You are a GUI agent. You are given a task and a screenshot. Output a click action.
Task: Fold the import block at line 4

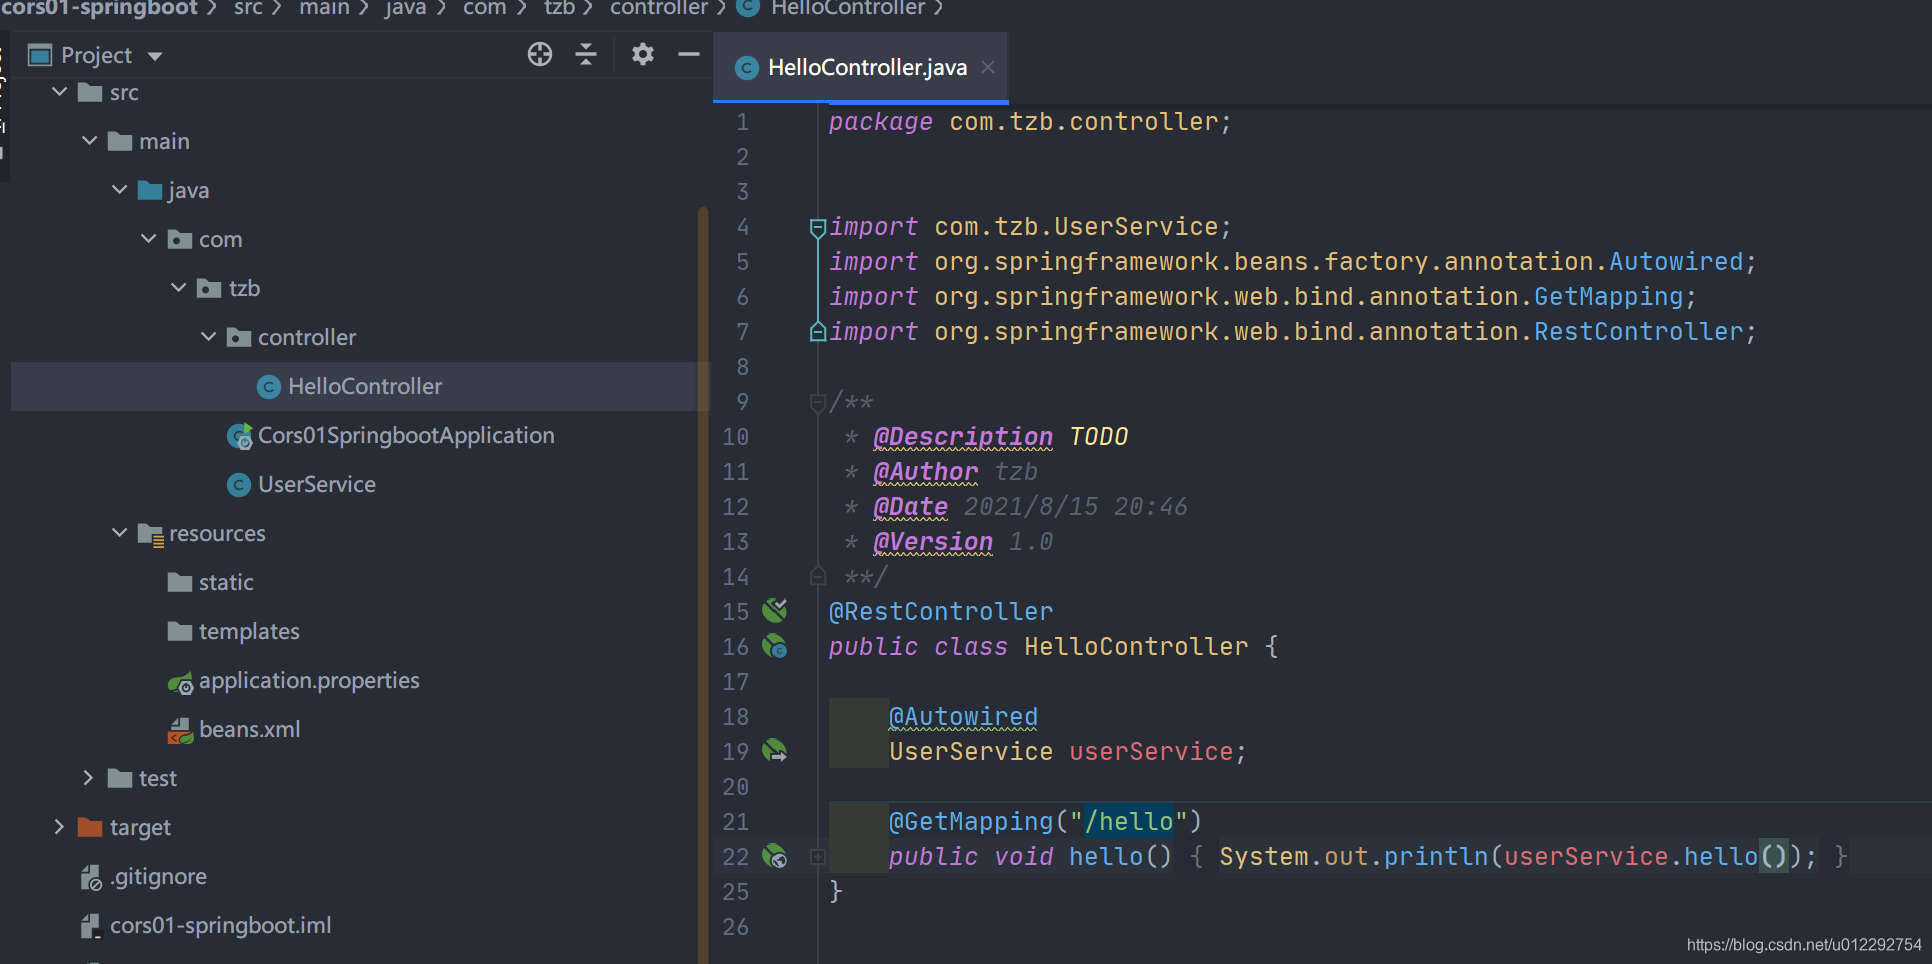[817, 228]
